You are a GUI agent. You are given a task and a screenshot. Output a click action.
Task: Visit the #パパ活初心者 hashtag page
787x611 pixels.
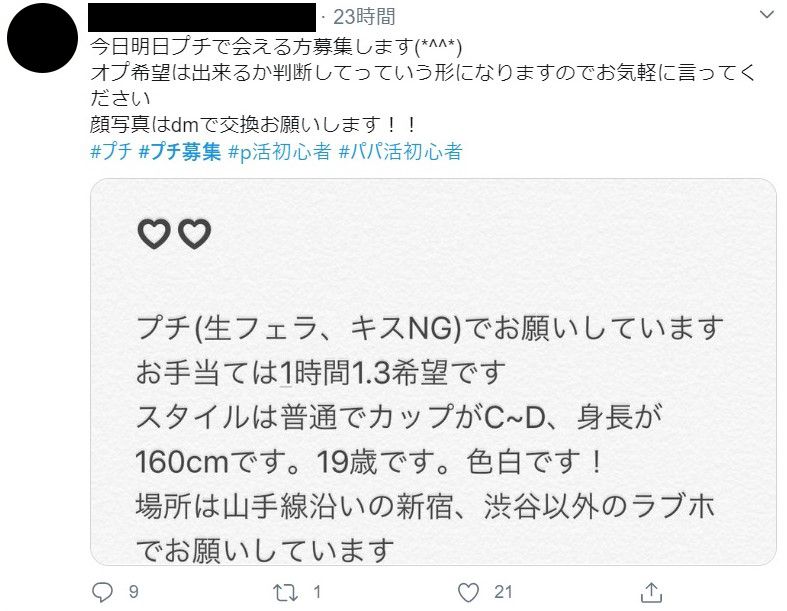(x=401, y=151)
